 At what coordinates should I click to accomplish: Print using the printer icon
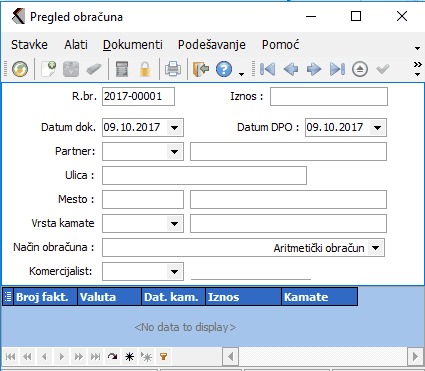click(173, 69)
